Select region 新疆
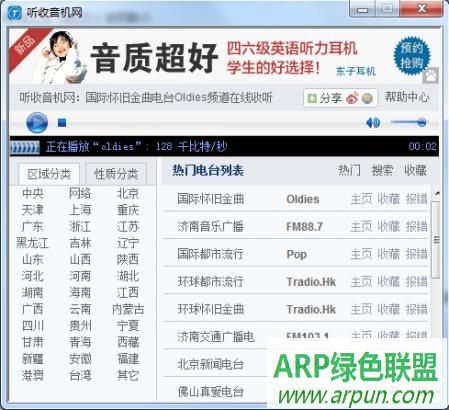The height and width of the screenshot is (410, 449). [32, 359]
